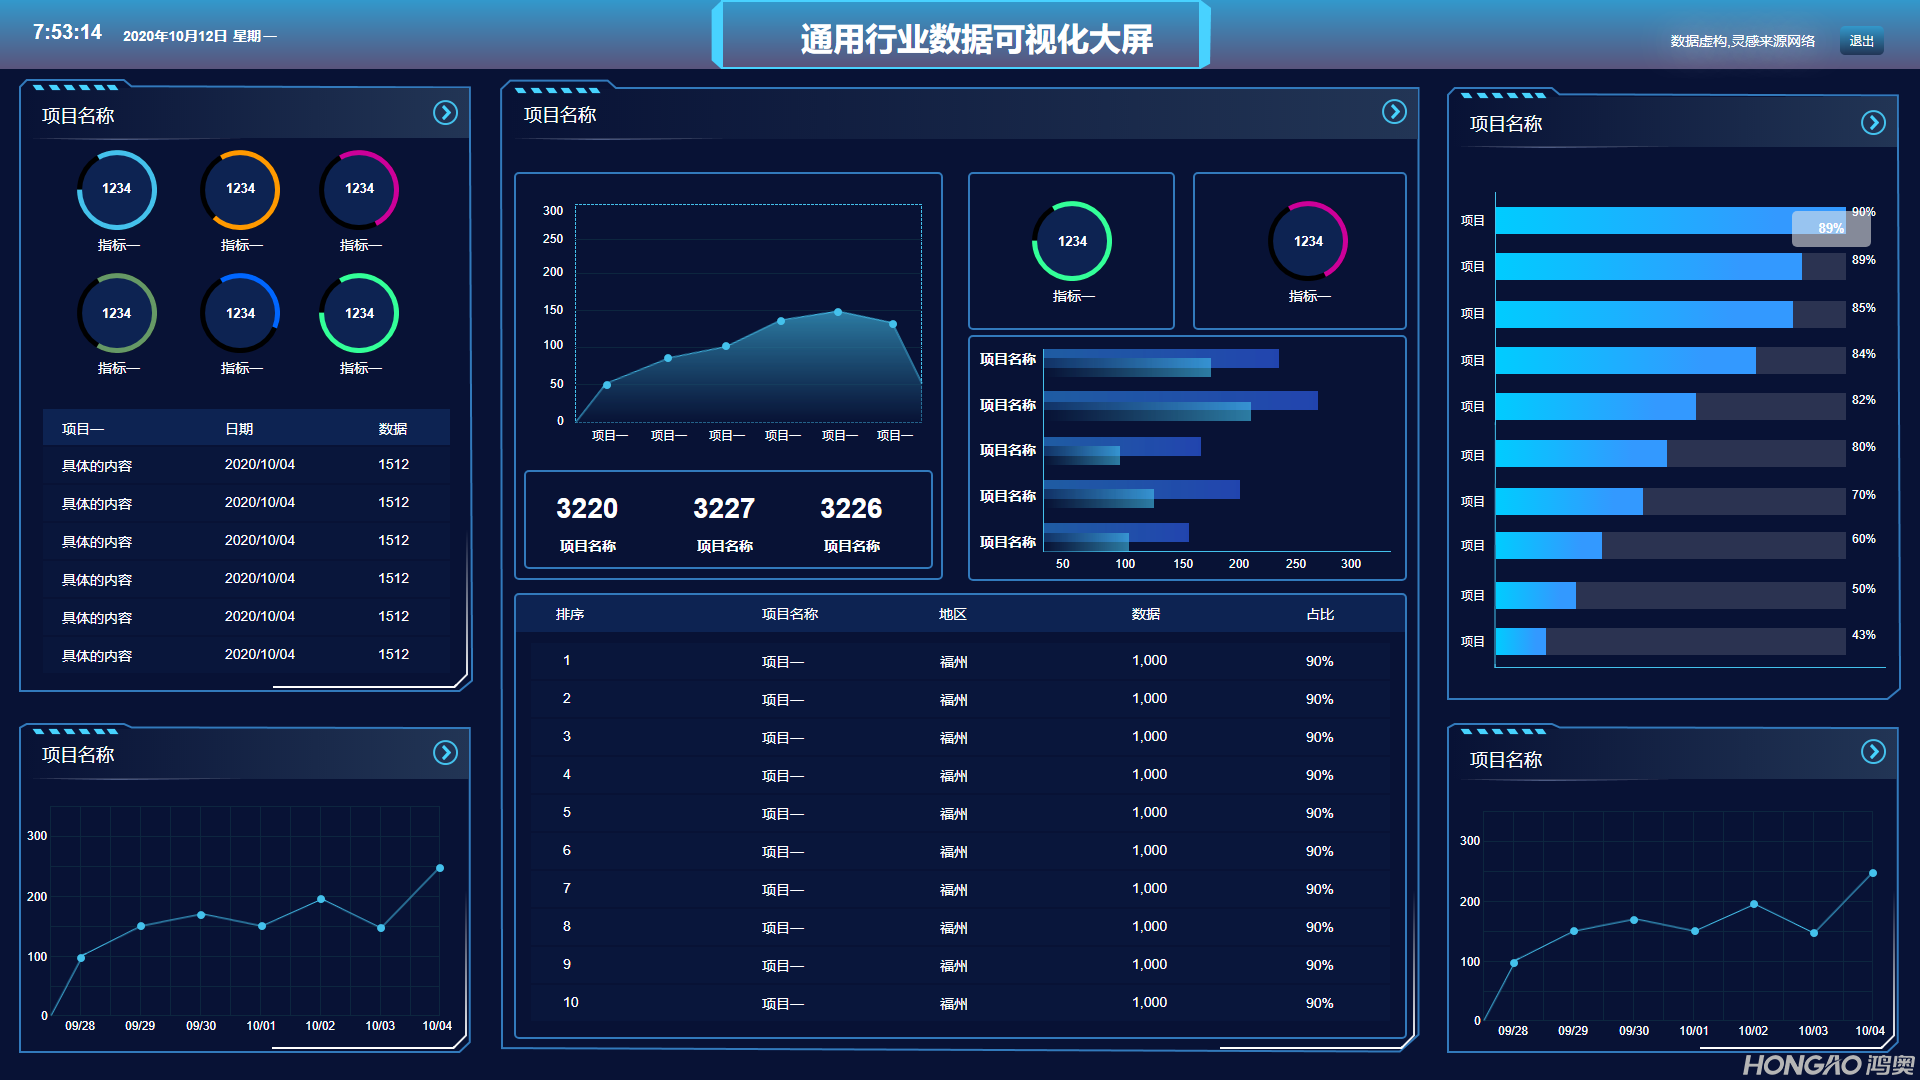The height and width of the screenshot is (1080, 1920).
Task: Click the 排序 column header
Action: point(570,614)
